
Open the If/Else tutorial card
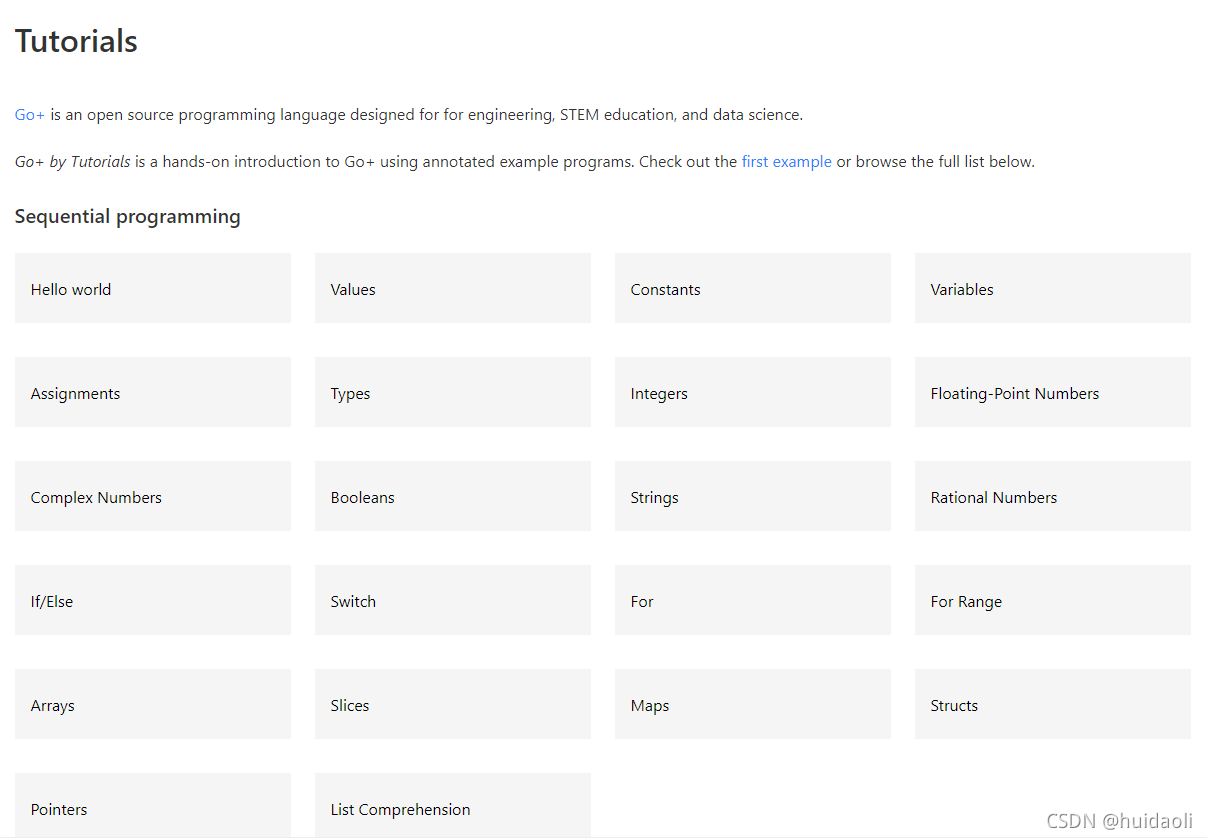153,600
